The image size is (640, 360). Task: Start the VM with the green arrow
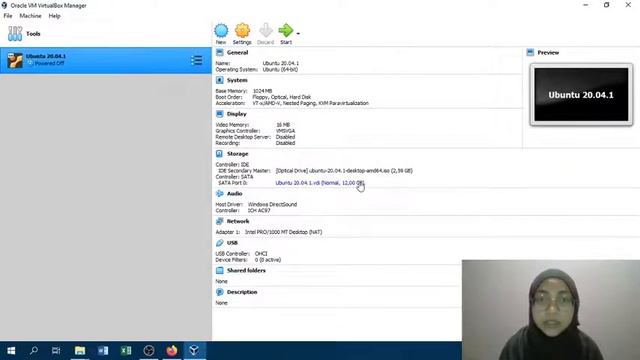pos(286,30)
